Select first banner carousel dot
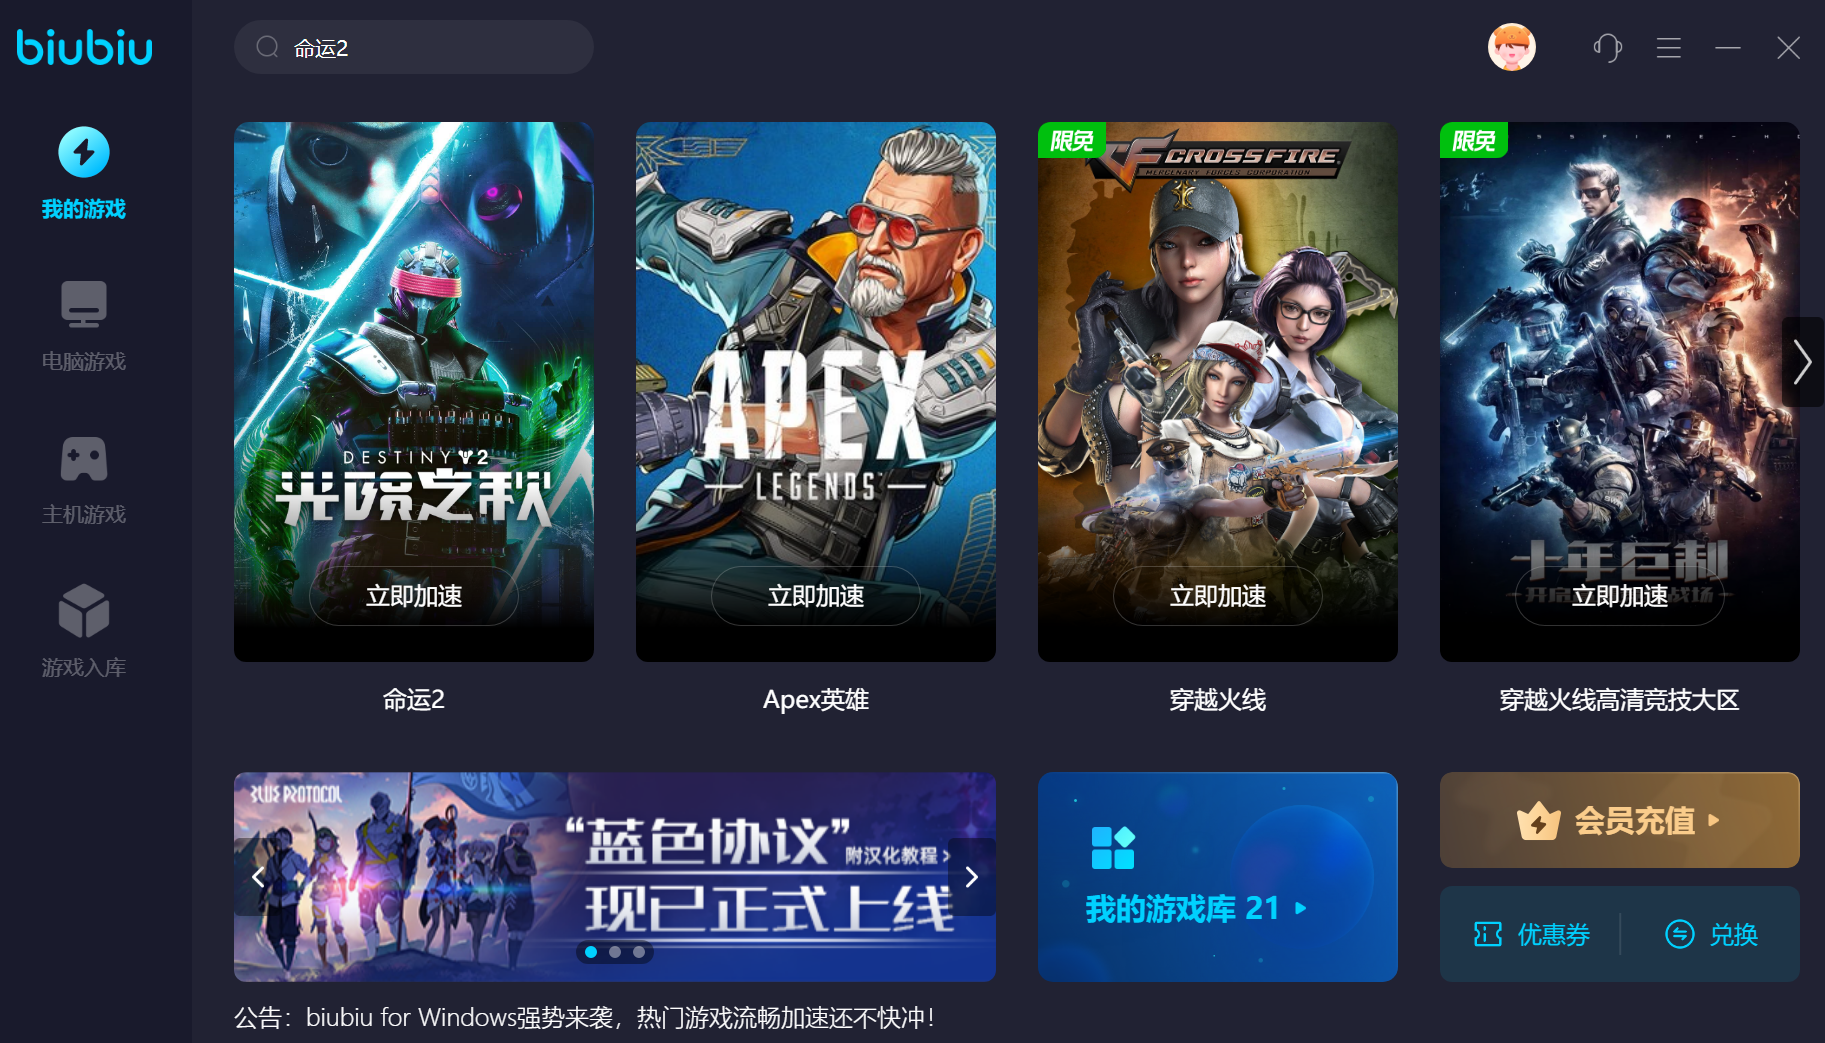1825x1043 pixels. pyautogui.click(x=591, y=952)
